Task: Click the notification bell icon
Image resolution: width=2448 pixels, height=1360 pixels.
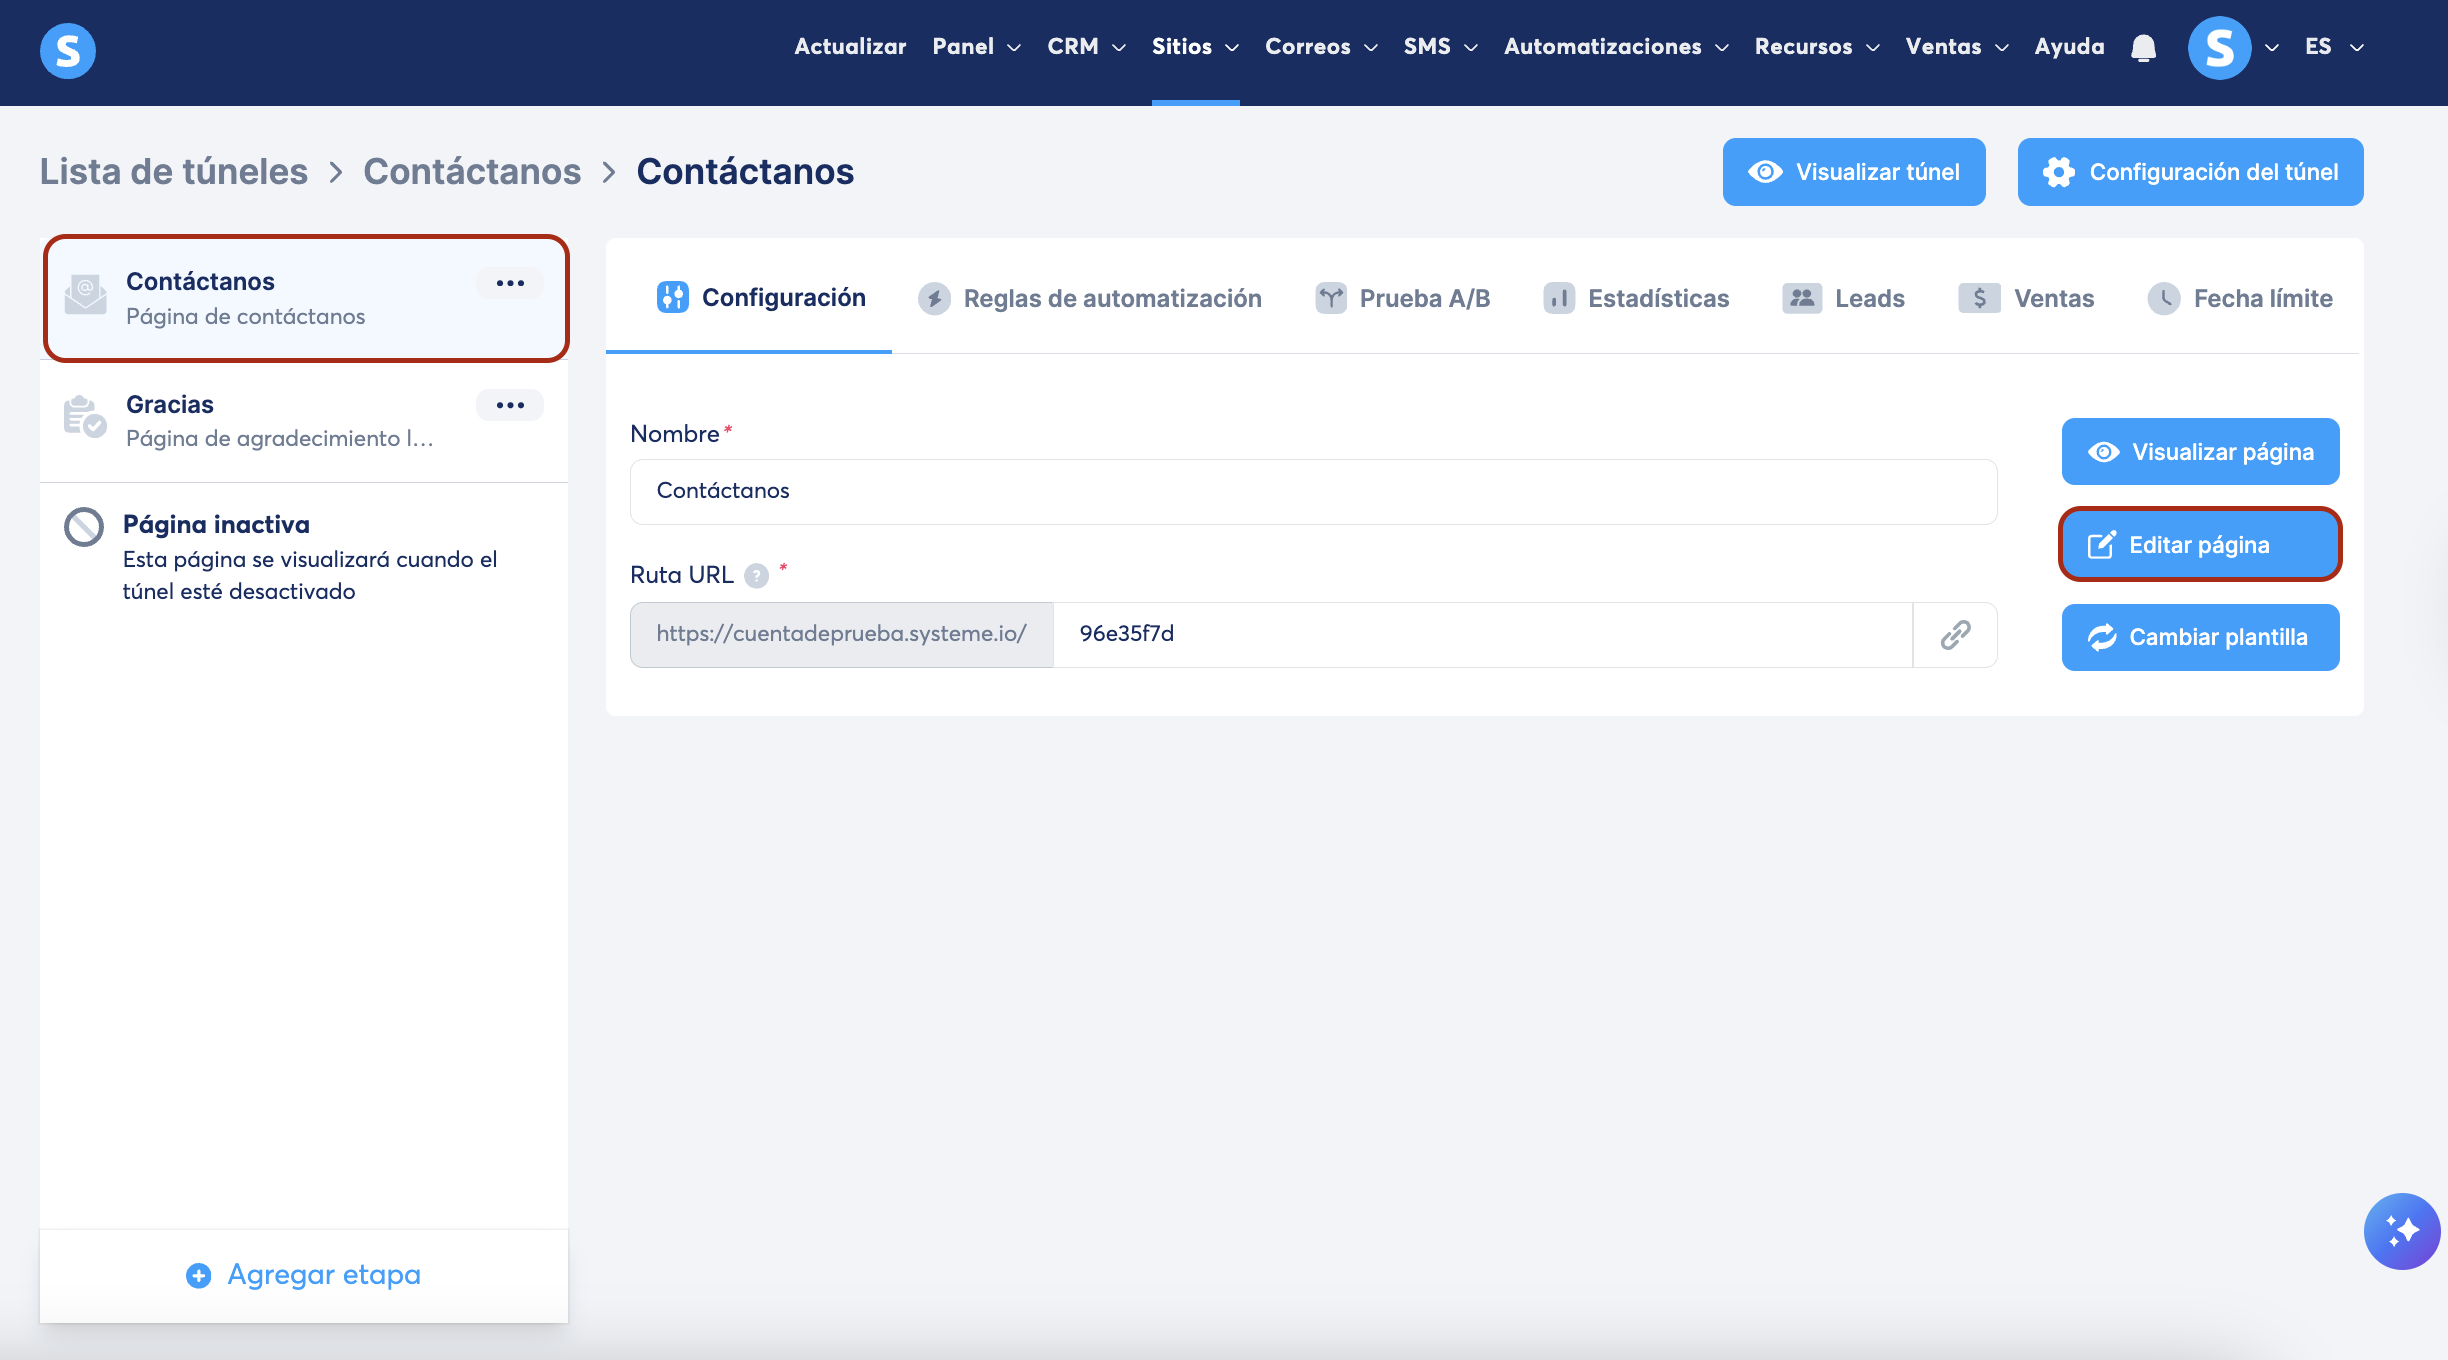Action: point(2143,47)
